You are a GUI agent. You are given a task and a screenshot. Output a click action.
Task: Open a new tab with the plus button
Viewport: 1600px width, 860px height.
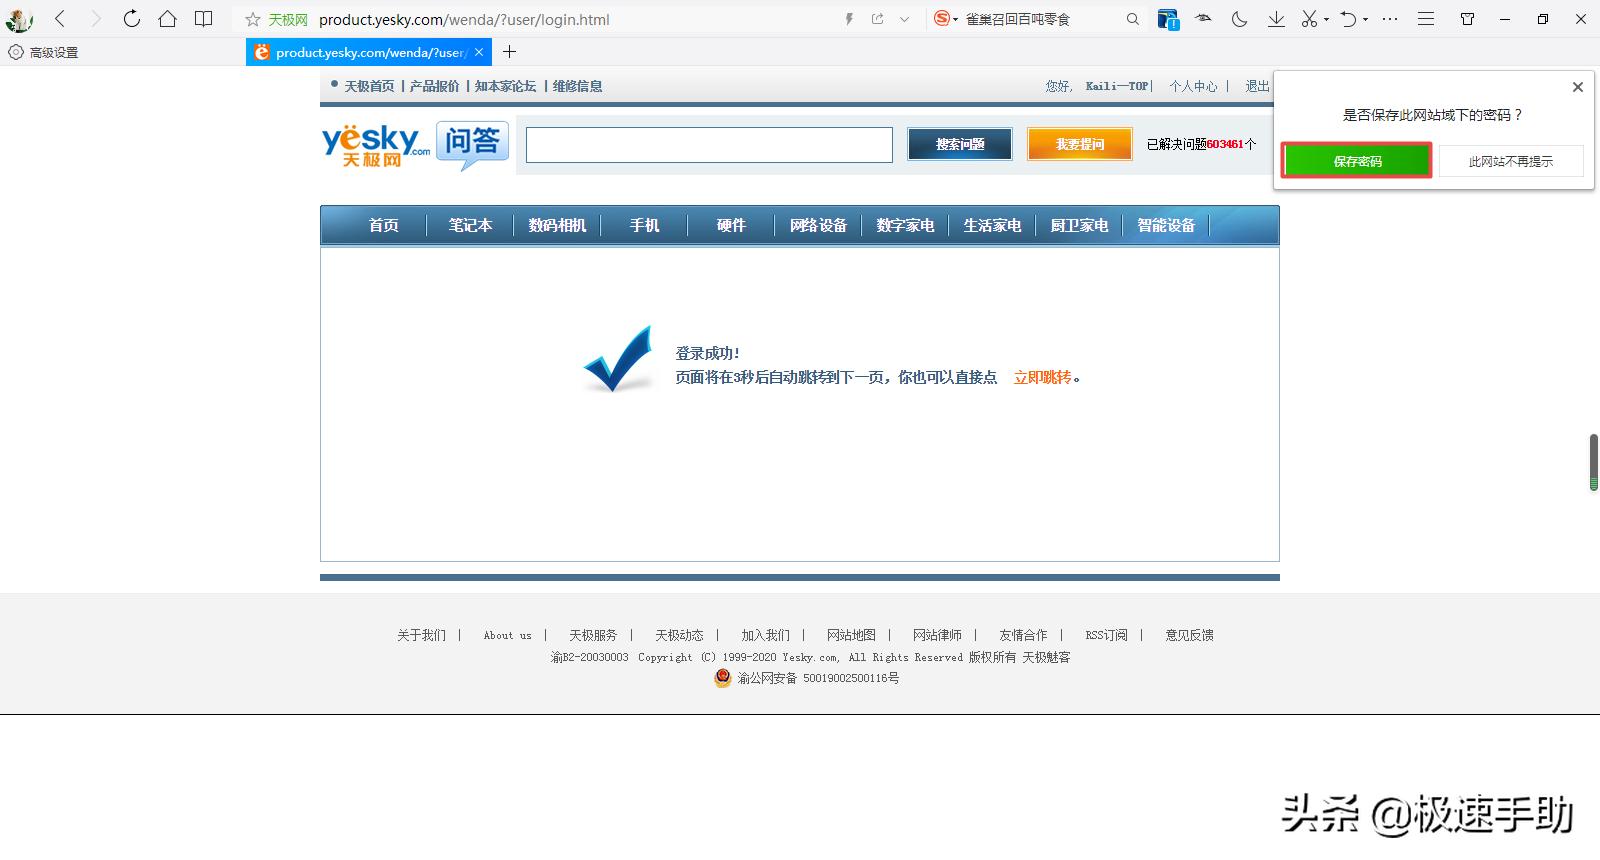click(x=509, y=52)
